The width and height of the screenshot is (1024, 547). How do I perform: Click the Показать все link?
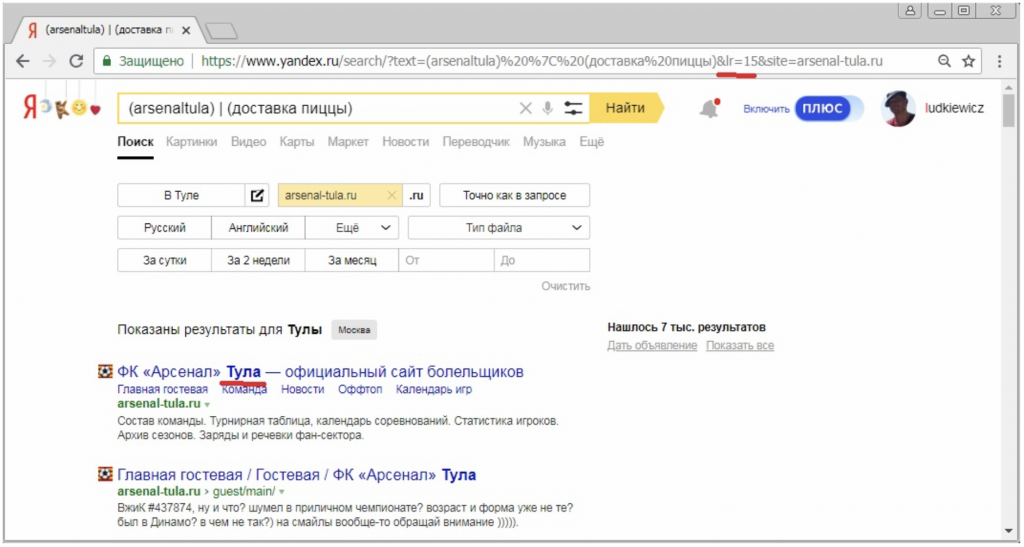point(740,345)
